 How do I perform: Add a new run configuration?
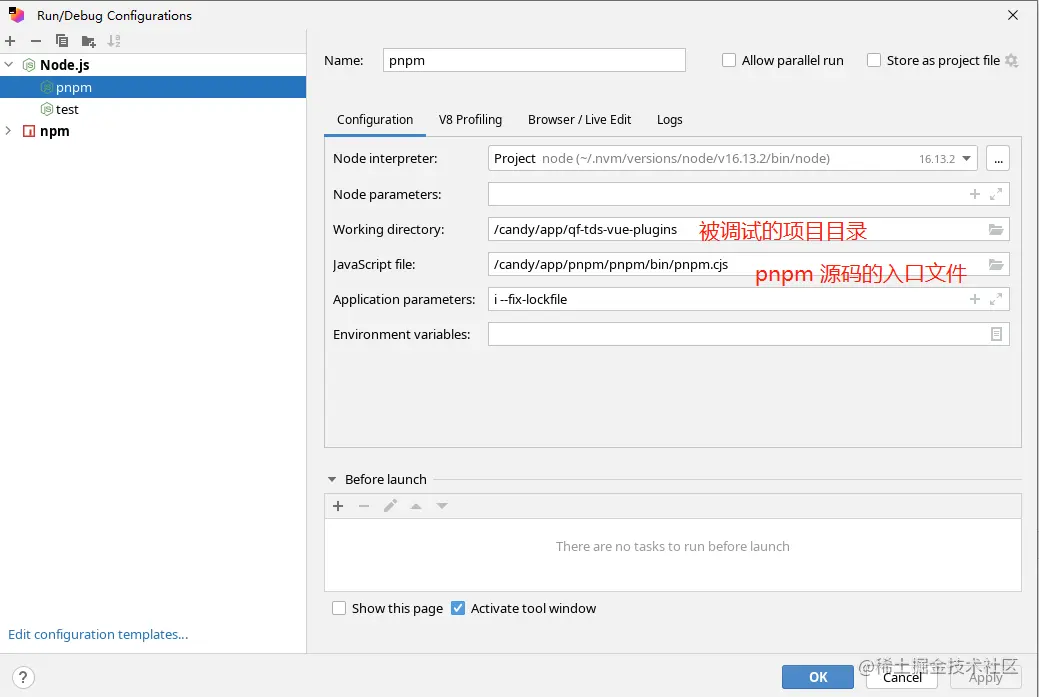(x=10, y=41)
